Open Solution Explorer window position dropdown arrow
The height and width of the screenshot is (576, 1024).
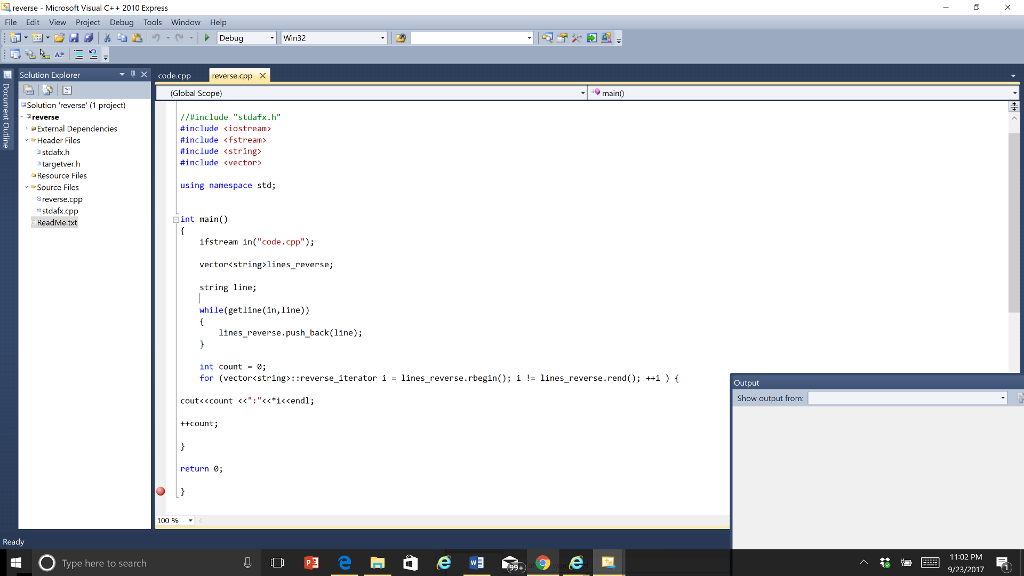click(122, 74)
